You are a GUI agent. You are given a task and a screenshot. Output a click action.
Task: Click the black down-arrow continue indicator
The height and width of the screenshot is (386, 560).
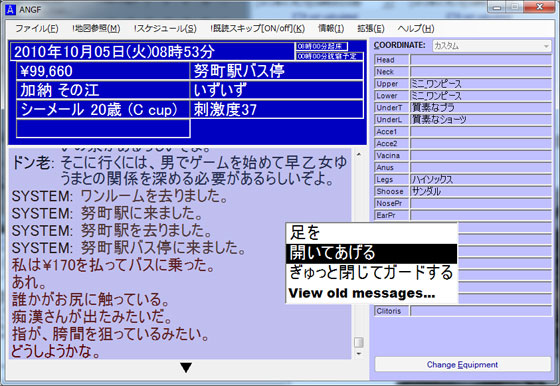click(x=186, y=367)
